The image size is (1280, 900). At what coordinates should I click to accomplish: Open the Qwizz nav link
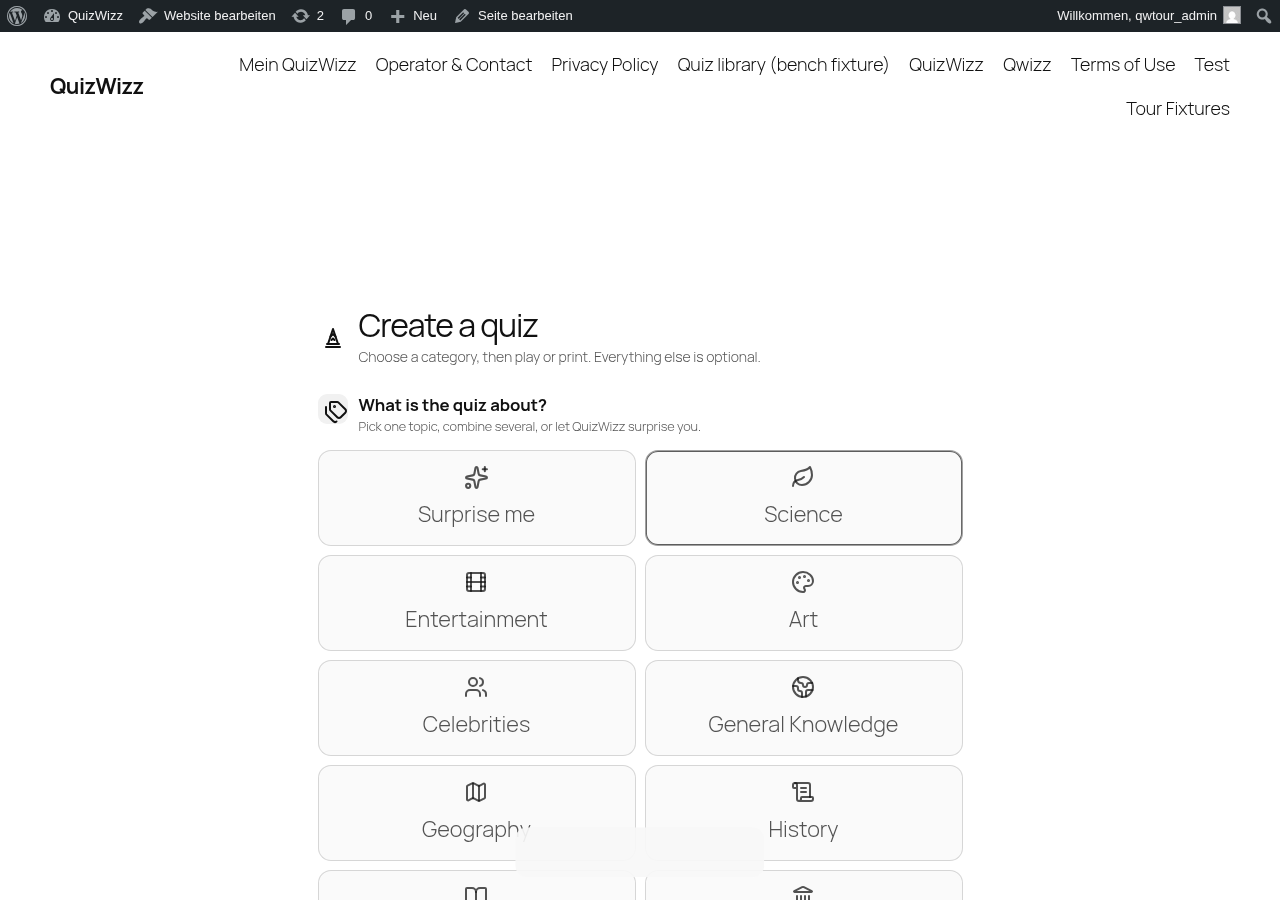[x=1027, y=64]
